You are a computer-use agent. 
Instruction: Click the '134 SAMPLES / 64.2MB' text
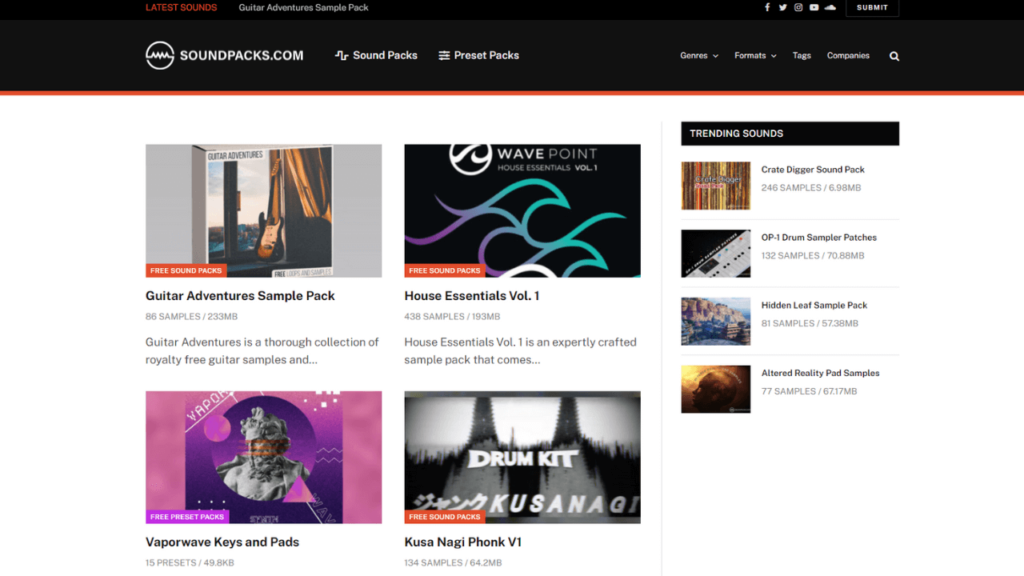pyautogui.click(x=453, y=563)
